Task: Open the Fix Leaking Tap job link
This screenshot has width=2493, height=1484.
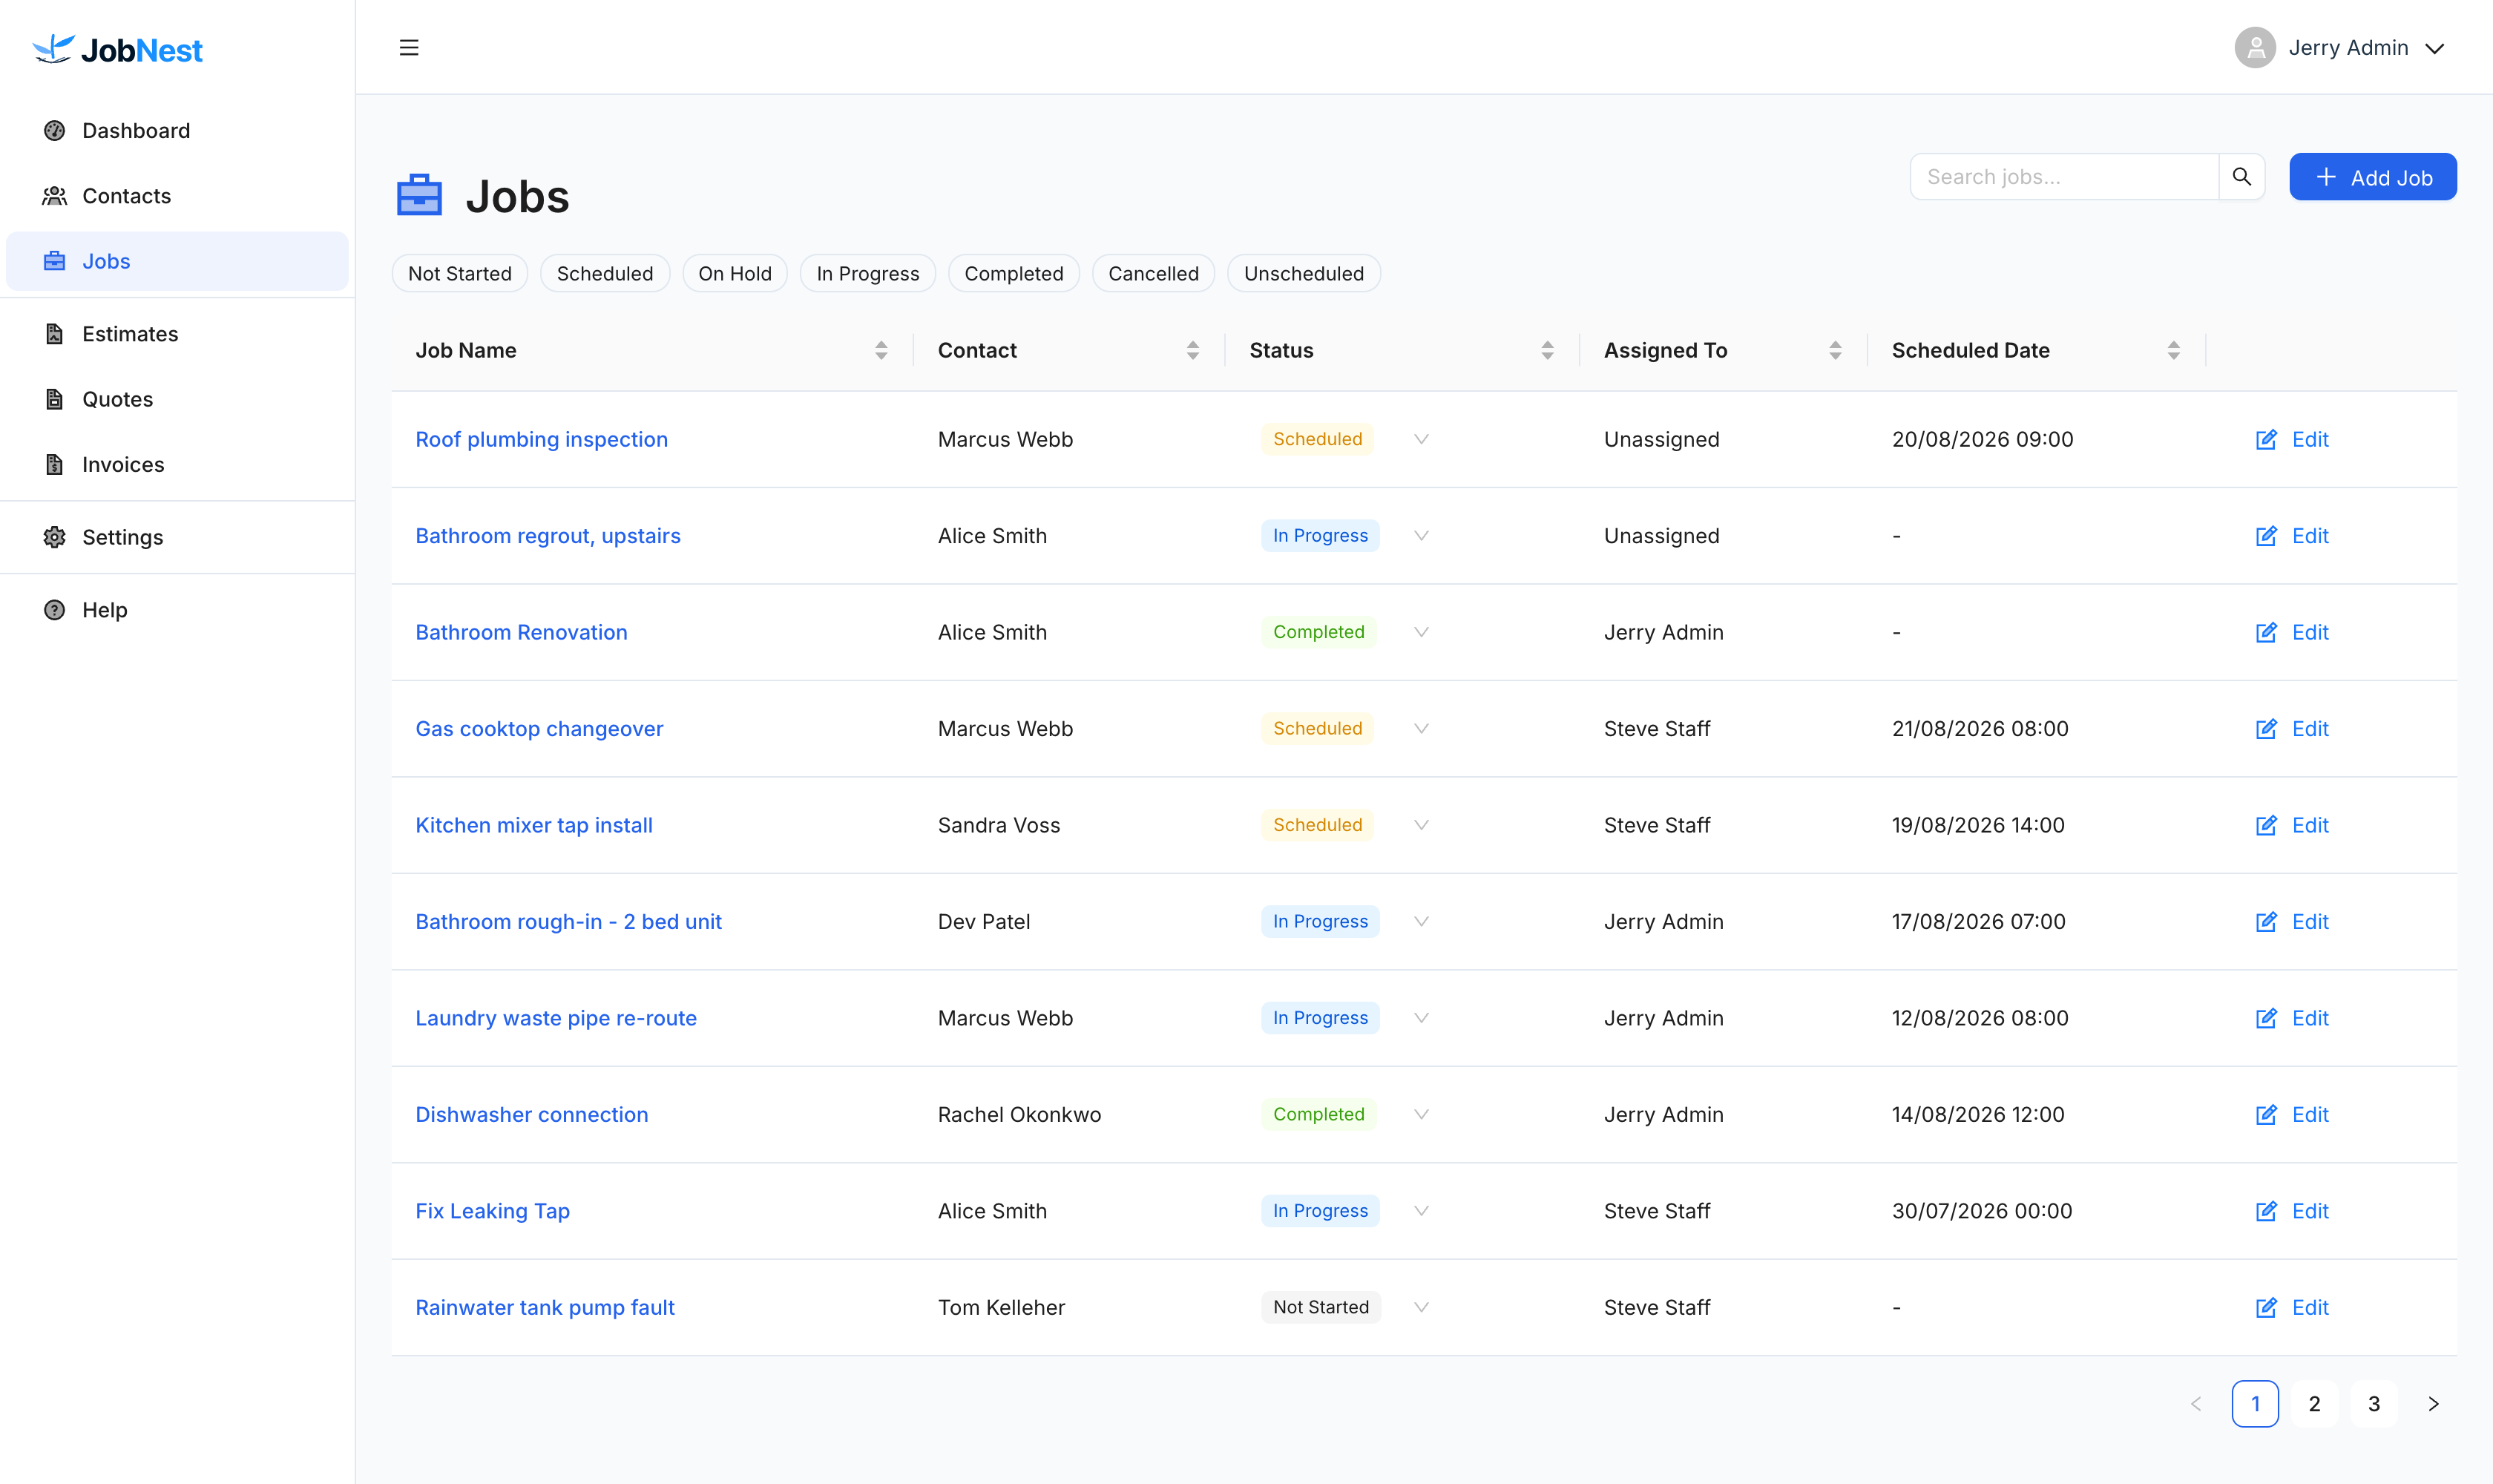Action: tap(493, 1211)
